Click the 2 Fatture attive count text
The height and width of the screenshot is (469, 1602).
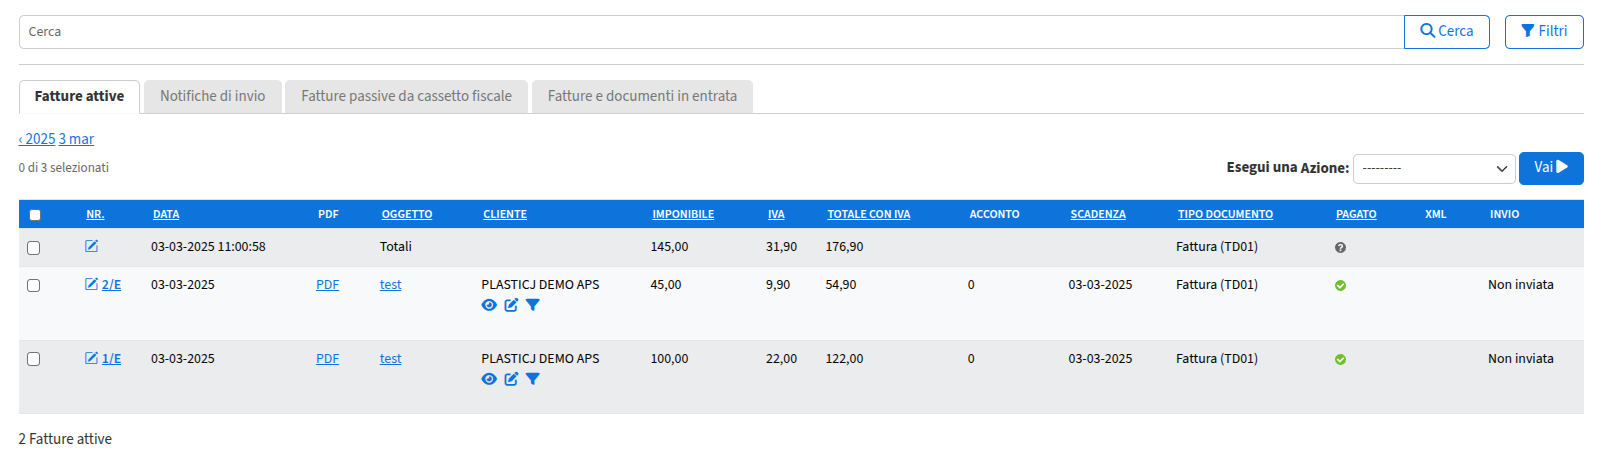[x=65, y=439]
